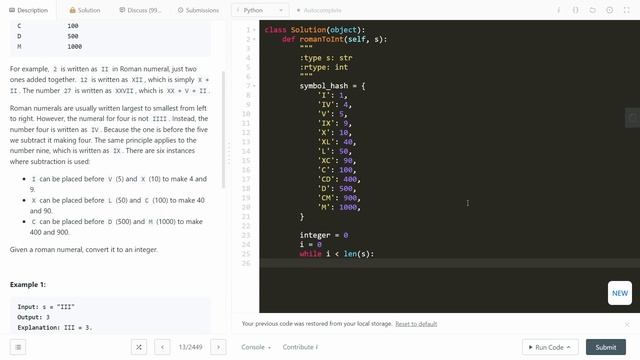Click the description panel scrollbar
This screenshot has width=640, height=360.
pyautogui.click(x=223, y=129)
